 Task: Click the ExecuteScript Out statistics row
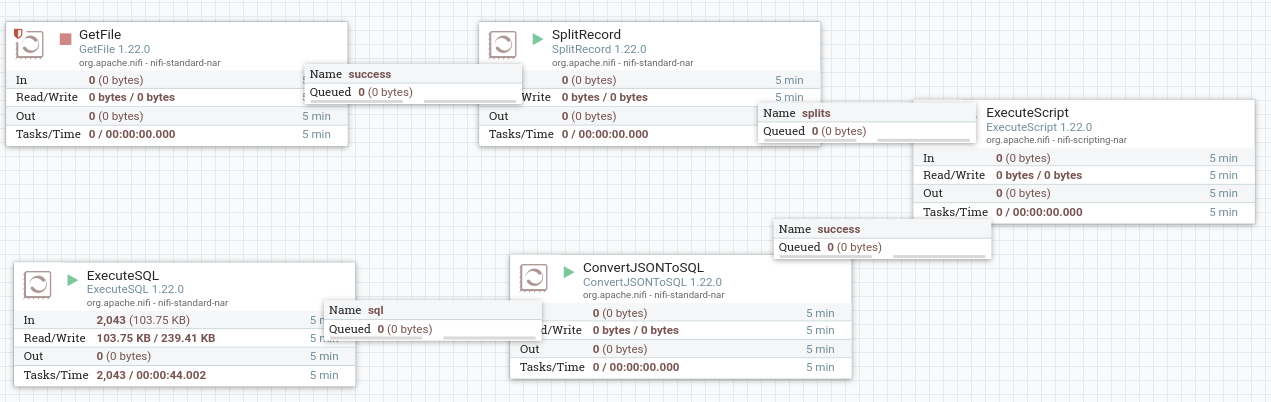1081,193
